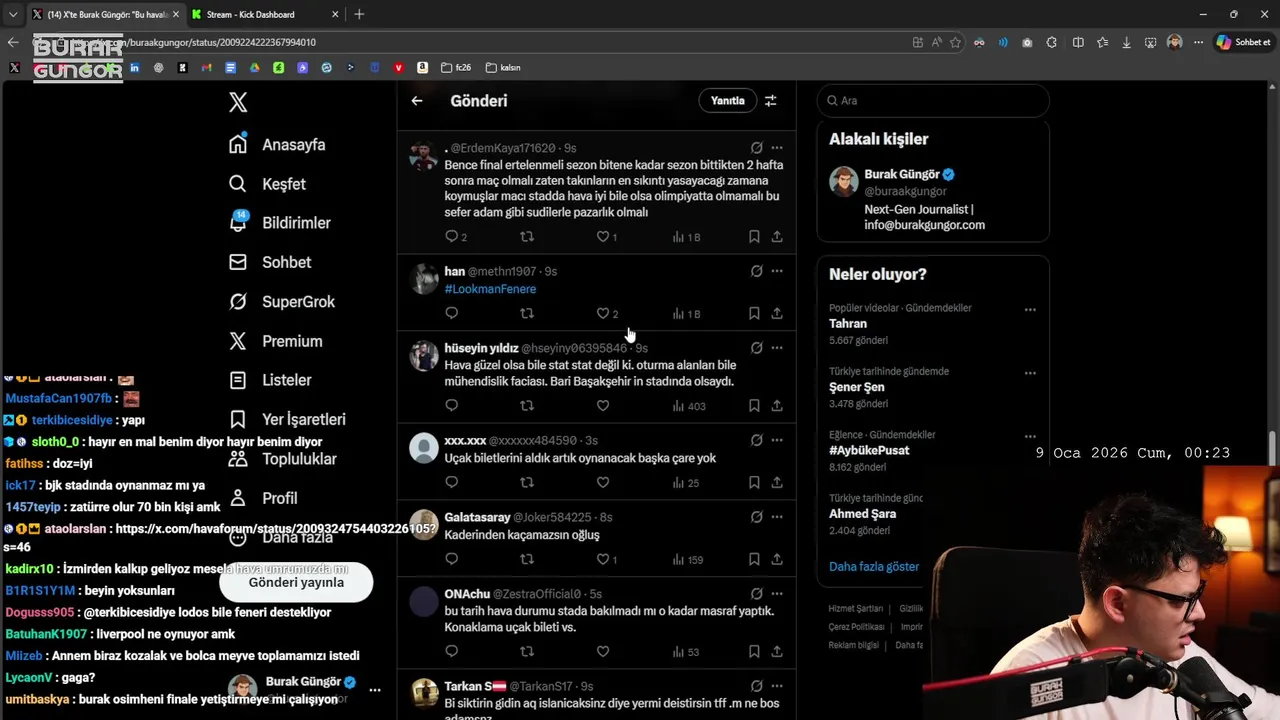Screen dimensions: 1280x720
Task: Open Keşfet explore page
Action: pos(267,184)
